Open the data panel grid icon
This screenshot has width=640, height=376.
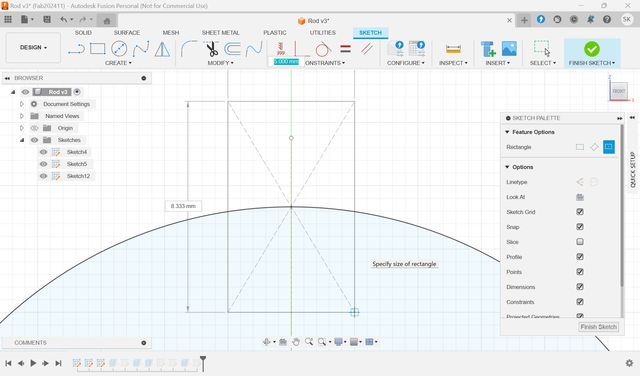click(x=8, y=20)
